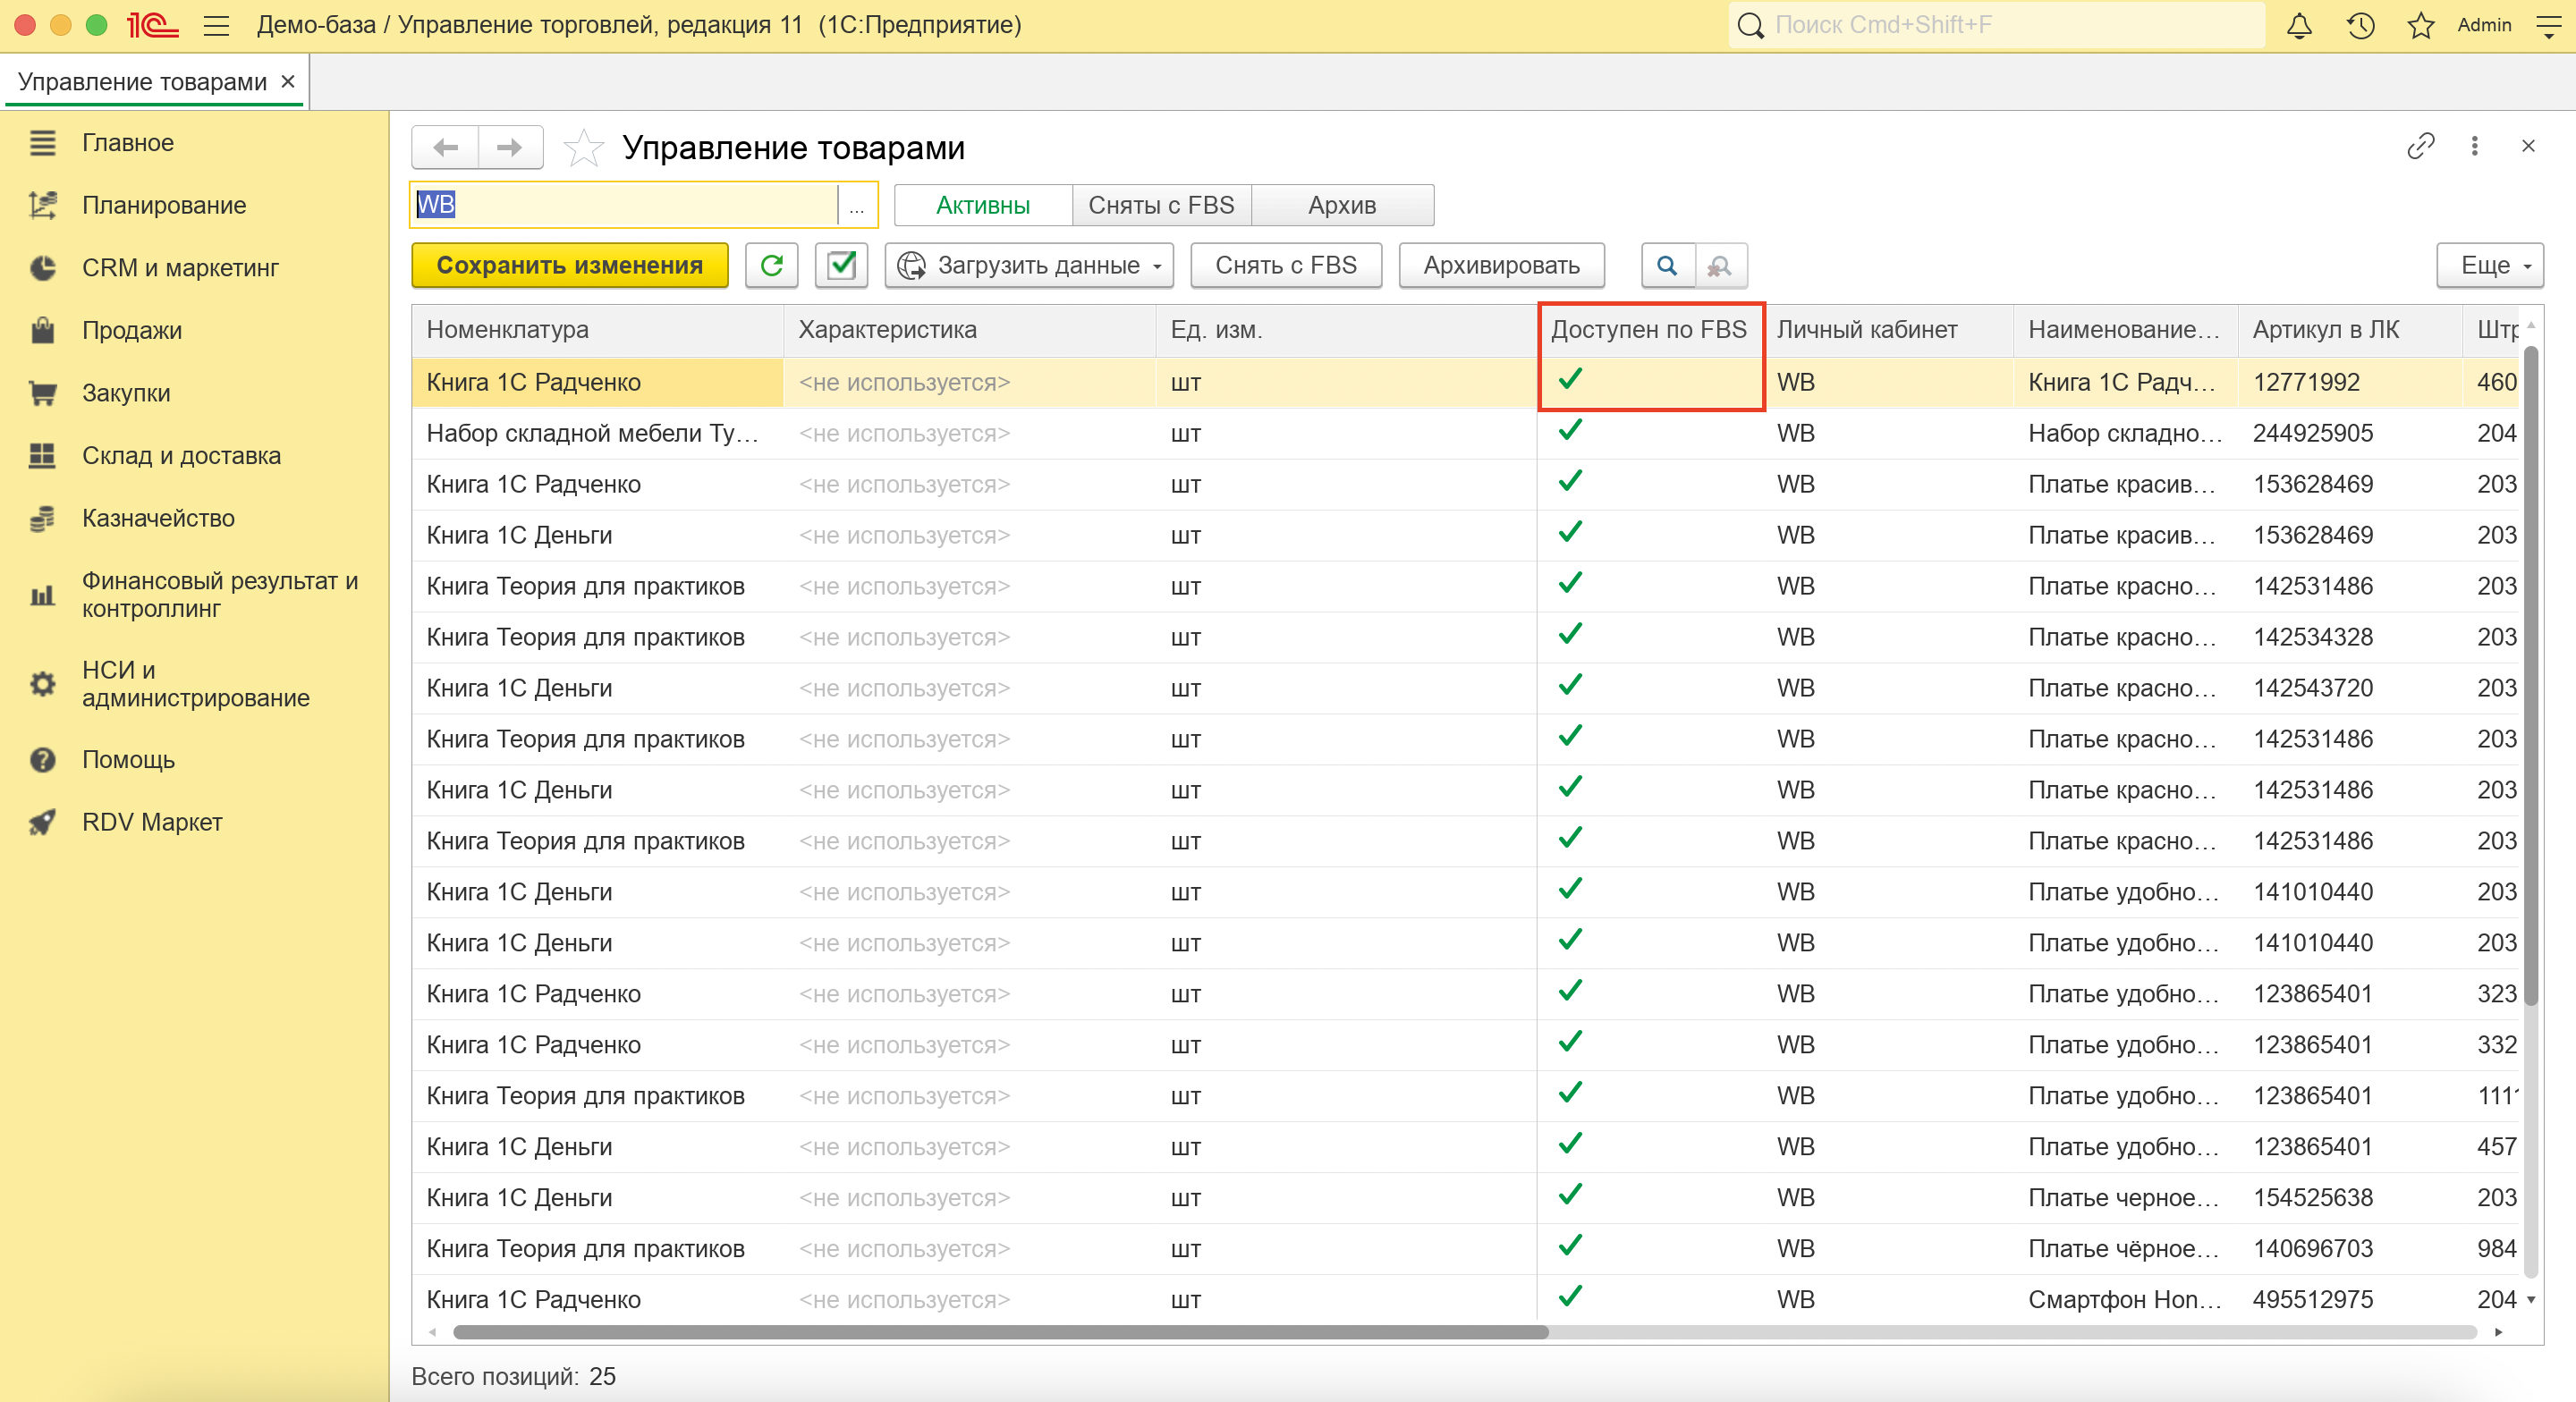Viewport: 2576px width, 1402px height.
Task: Switch to the Сняты с FBS tab
Action: click(x=1161, y=205)
